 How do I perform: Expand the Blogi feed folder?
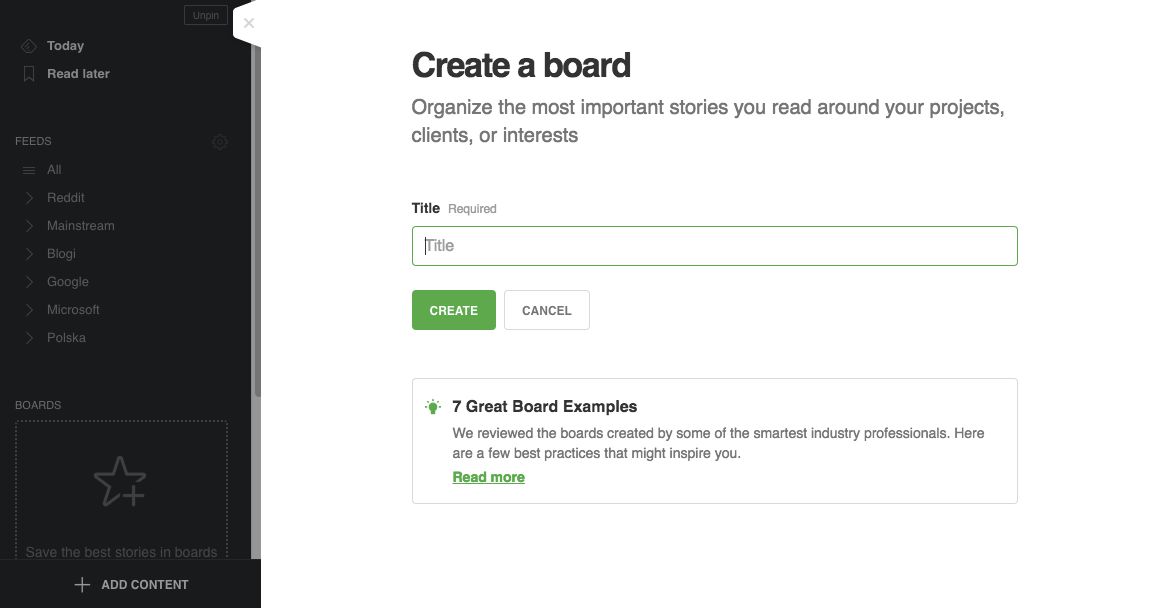tap(30, 254)
